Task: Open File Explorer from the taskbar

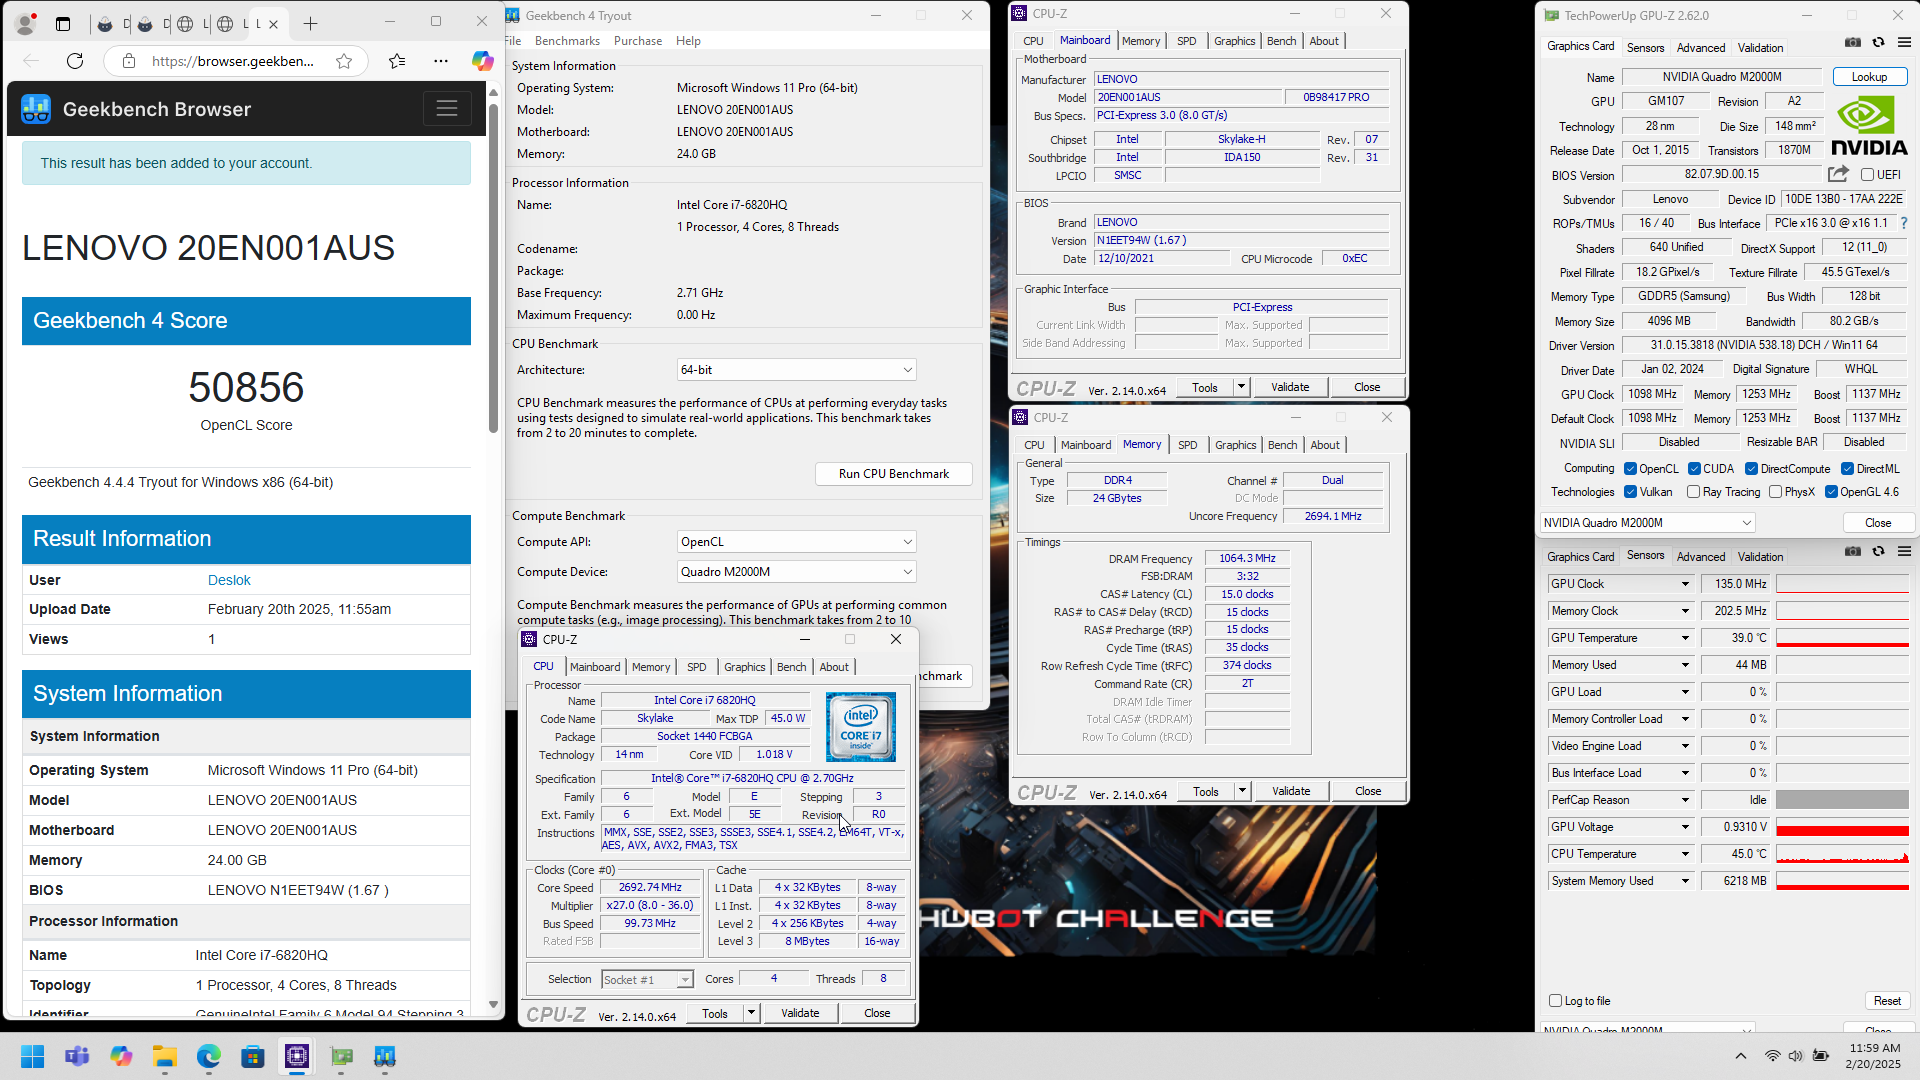Action: (165, 1056)
